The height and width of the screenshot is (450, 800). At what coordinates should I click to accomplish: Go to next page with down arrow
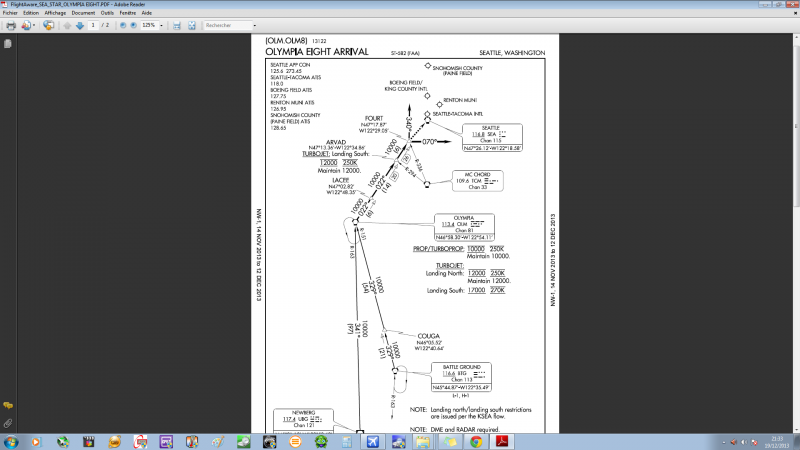(79, 25)
